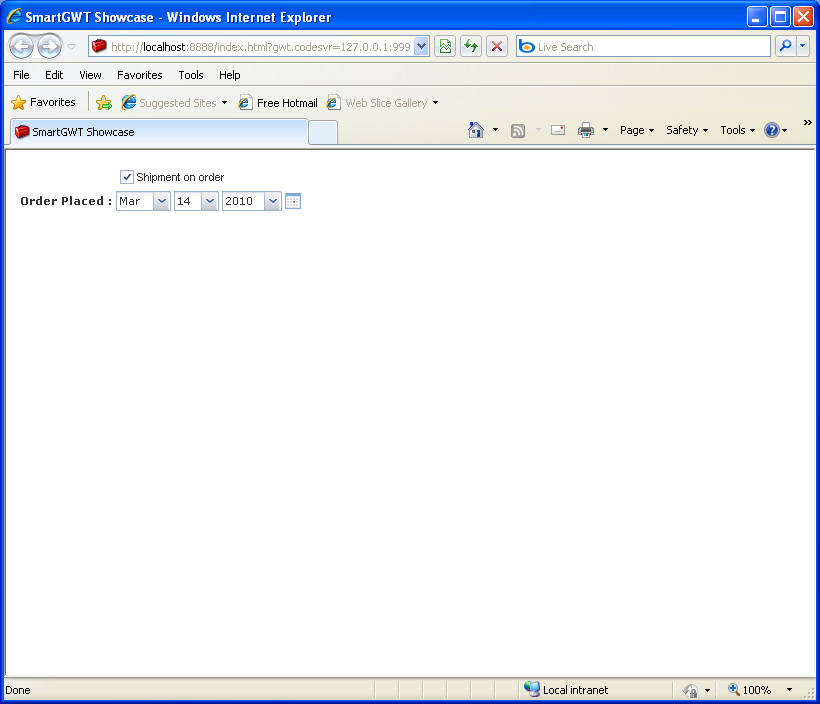Close the Internet Explorer window
The image size is (820, 704).
(803, 17)
